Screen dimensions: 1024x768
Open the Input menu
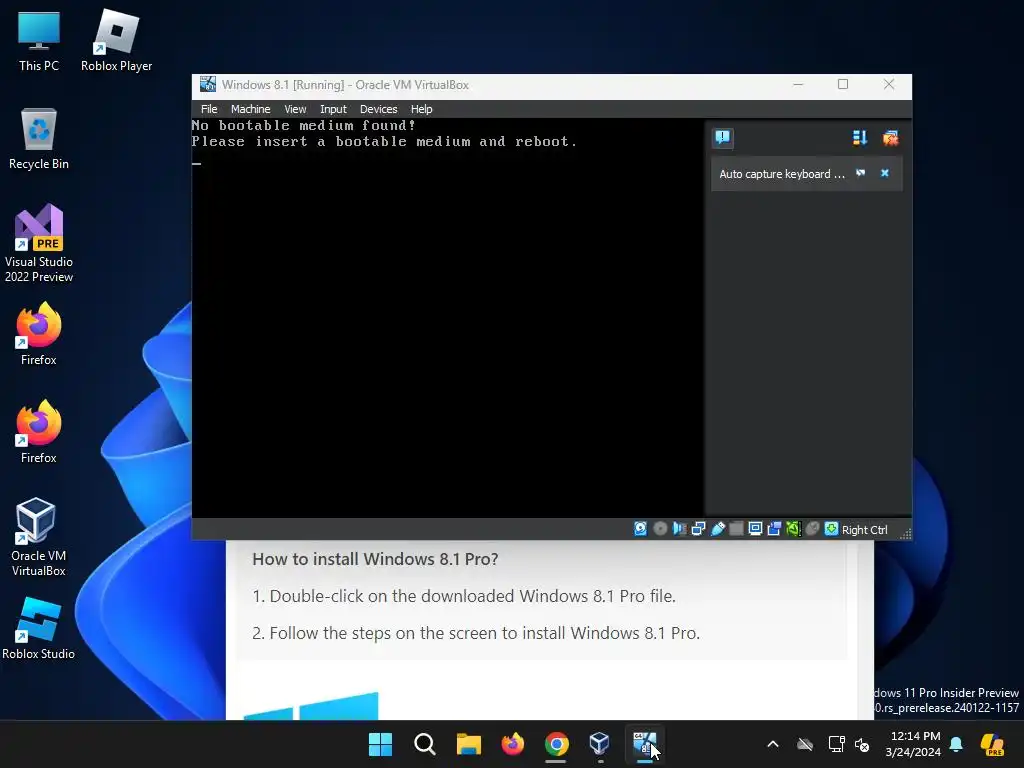click(333, 109)
